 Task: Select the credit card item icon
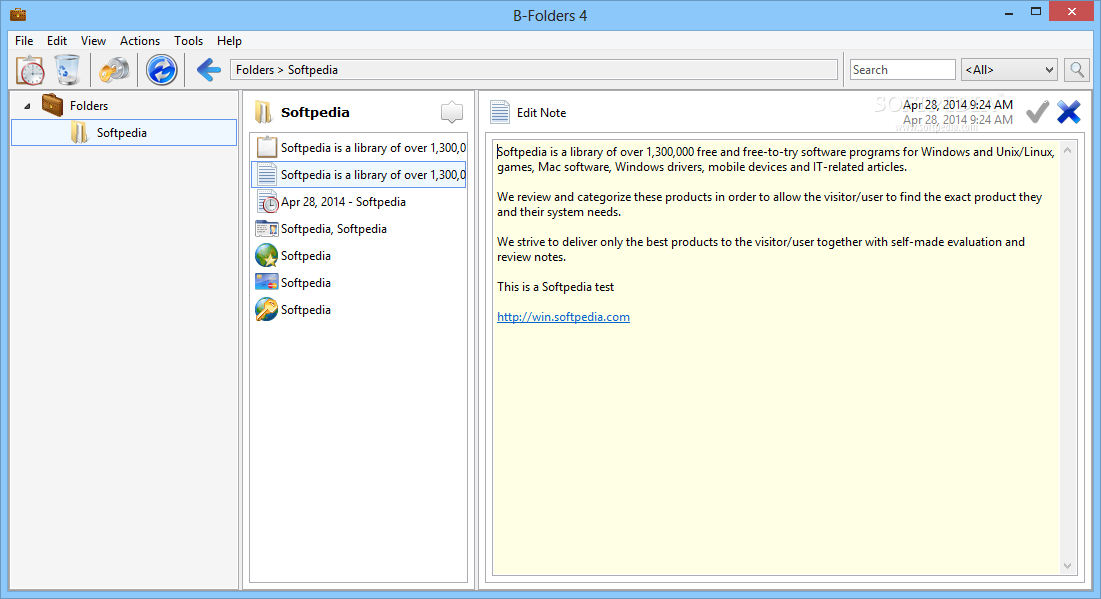(266, 282)
